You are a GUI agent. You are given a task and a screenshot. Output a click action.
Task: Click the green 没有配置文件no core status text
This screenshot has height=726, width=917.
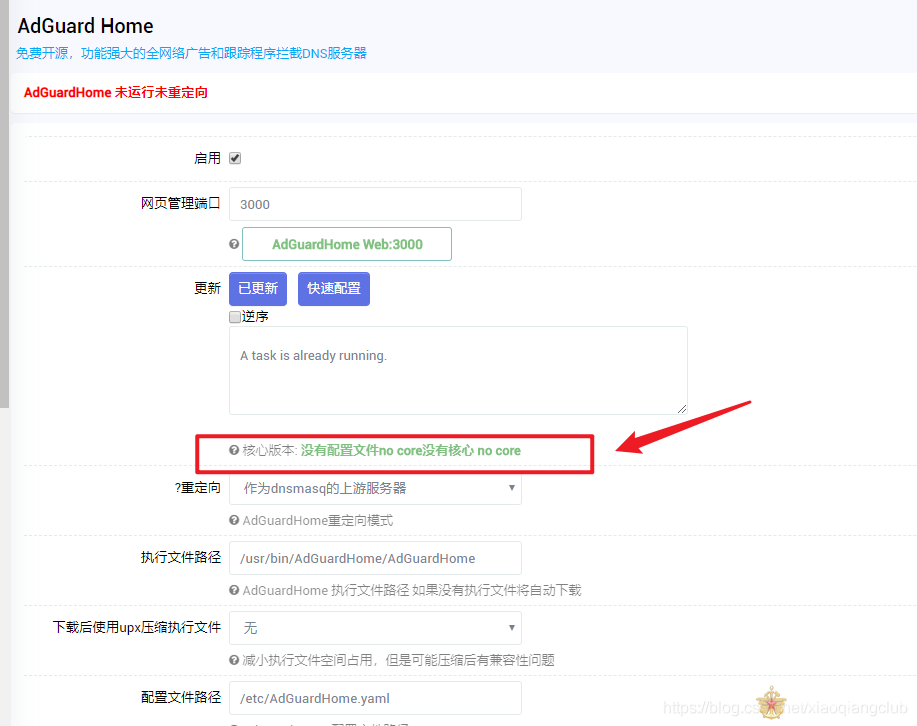tap(411, 450)
